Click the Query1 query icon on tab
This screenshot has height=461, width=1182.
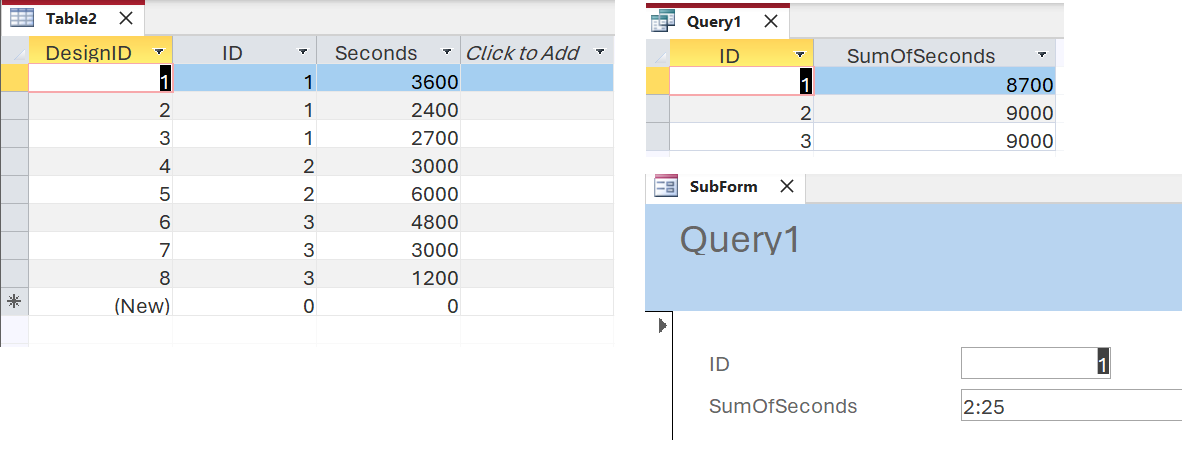click(663, 22)
